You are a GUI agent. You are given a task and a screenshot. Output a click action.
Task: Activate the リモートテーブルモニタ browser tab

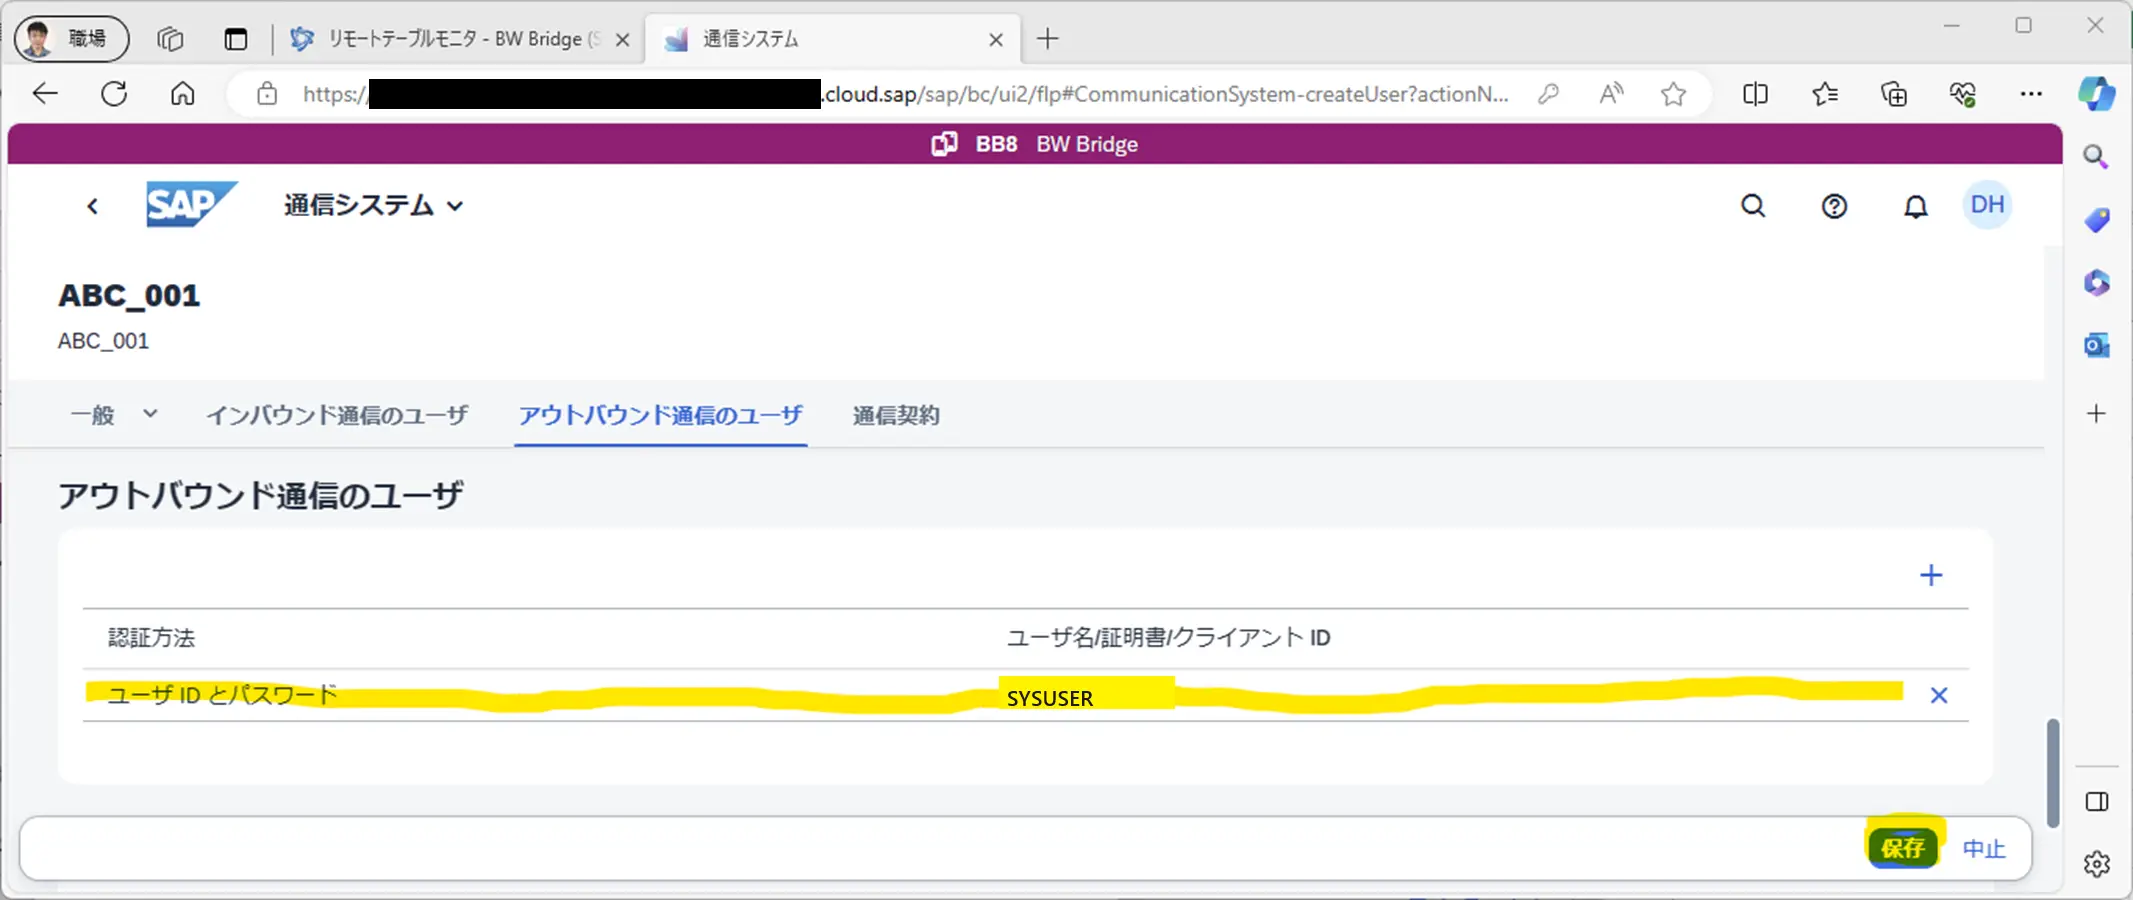pyautogui.click(x=460, y=39)
